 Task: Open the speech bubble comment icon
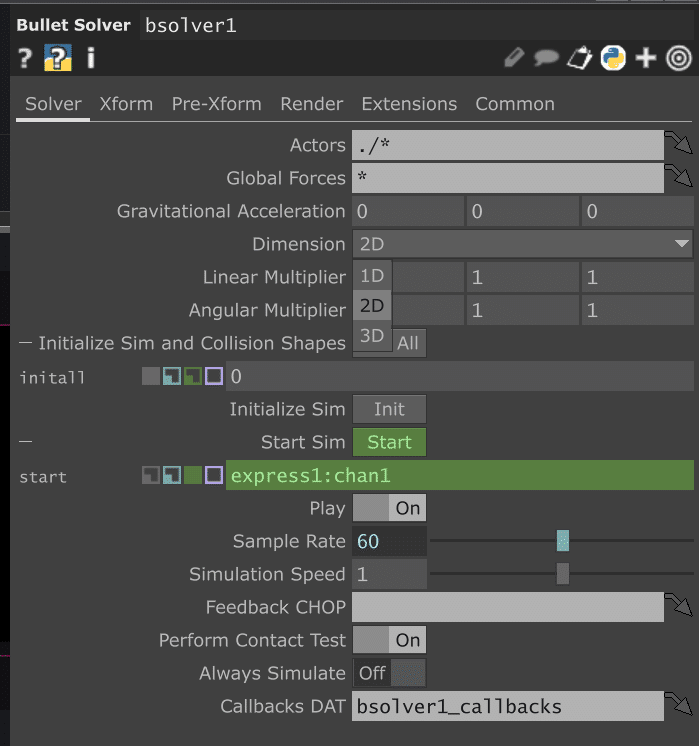pyautogui.click(x=546, y=58)
